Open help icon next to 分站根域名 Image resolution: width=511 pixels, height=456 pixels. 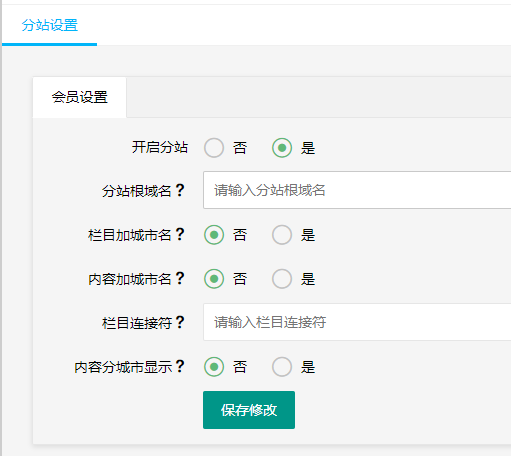(180, 190)
